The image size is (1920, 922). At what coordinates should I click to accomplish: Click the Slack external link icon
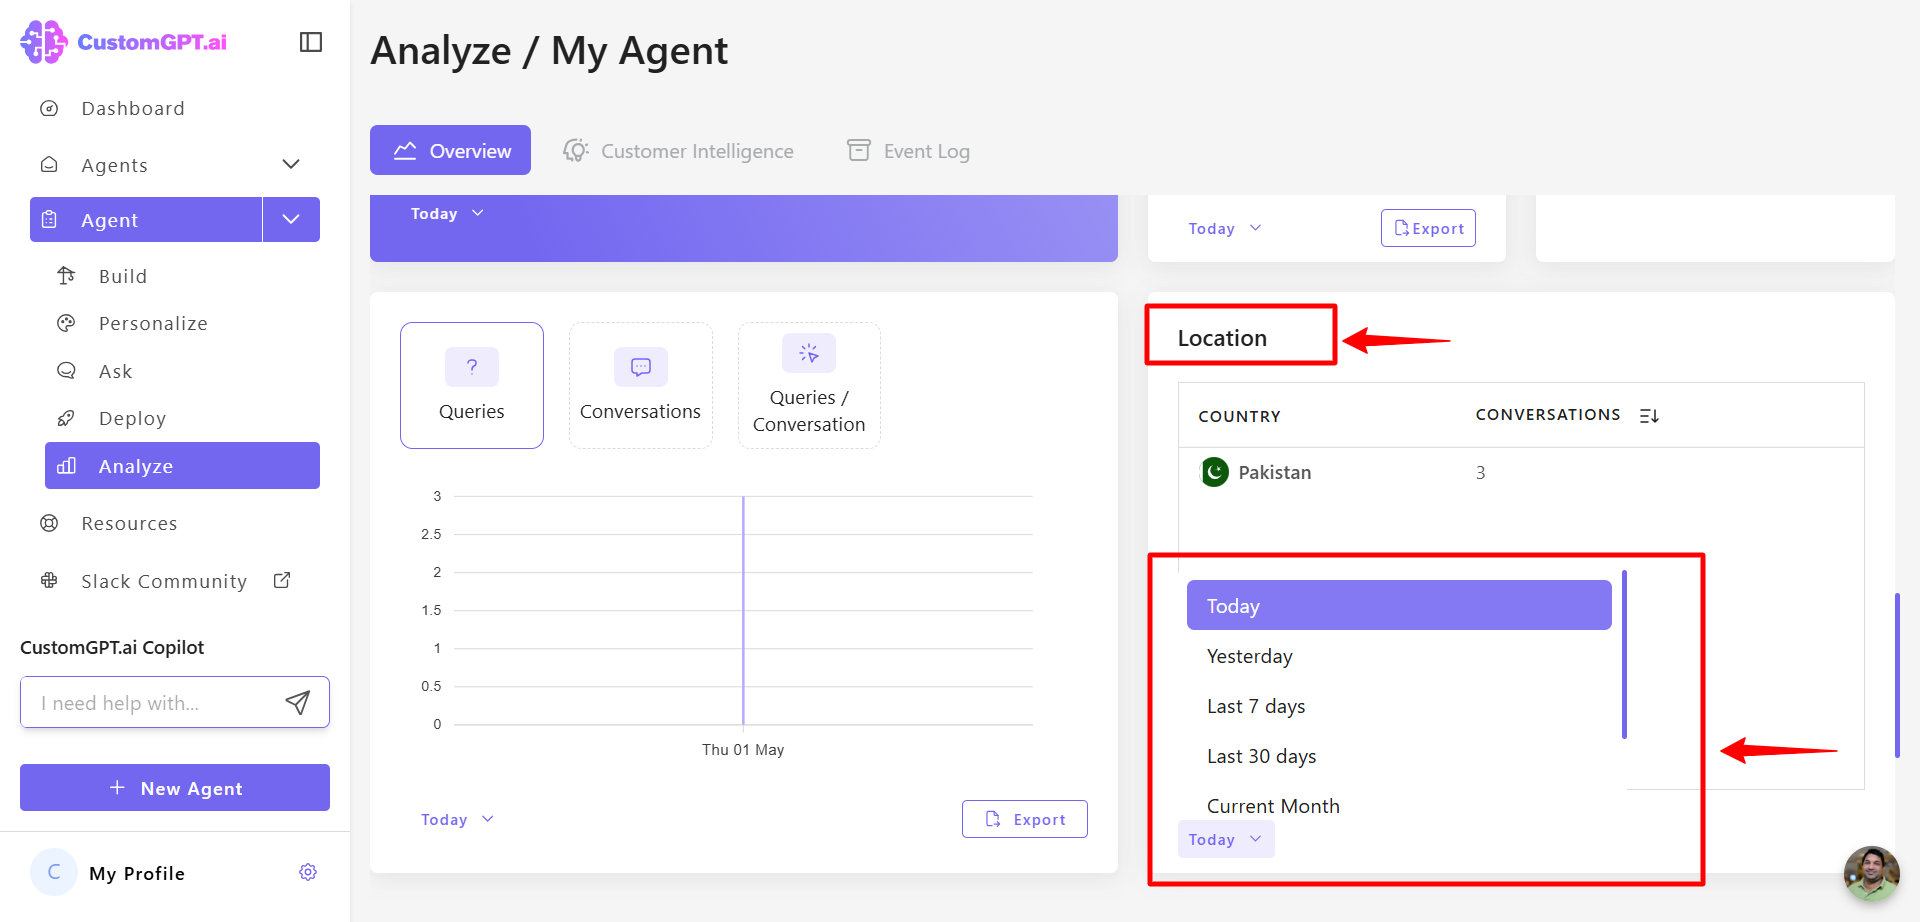click(x=282, y=580)
